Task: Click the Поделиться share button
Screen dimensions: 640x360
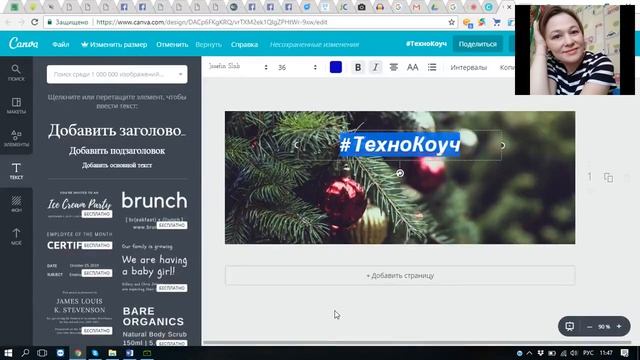Action: (478, 44)
